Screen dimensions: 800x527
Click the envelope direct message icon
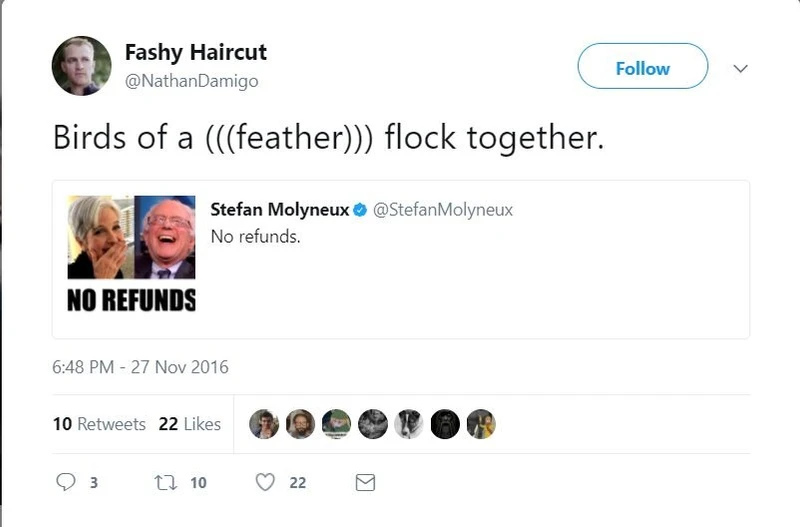coord(365,482)
